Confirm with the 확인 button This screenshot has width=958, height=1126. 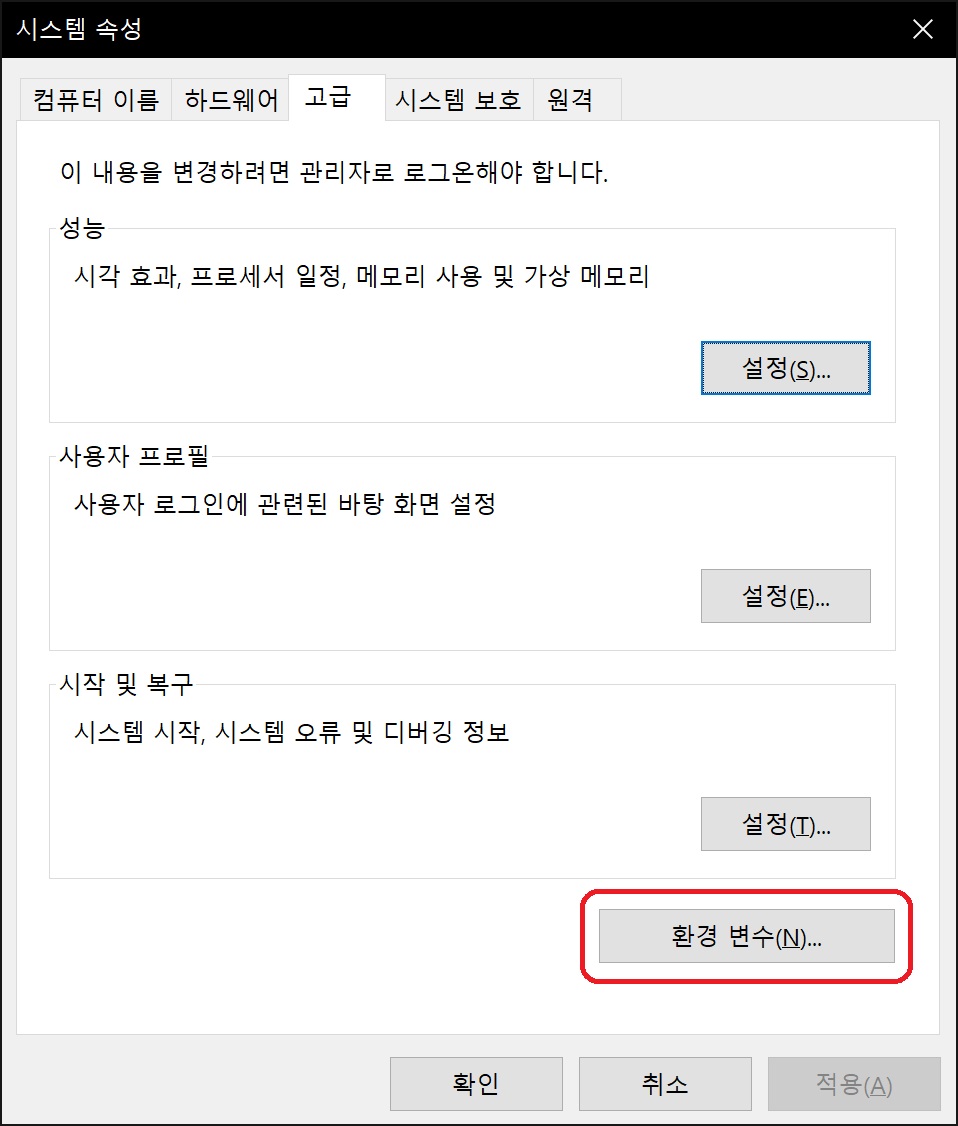[476, 1084]
